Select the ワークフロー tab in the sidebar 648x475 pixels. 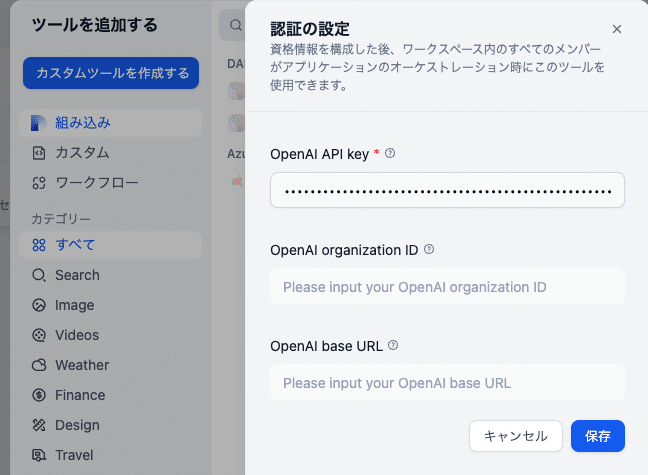click(x=110, y=183)
